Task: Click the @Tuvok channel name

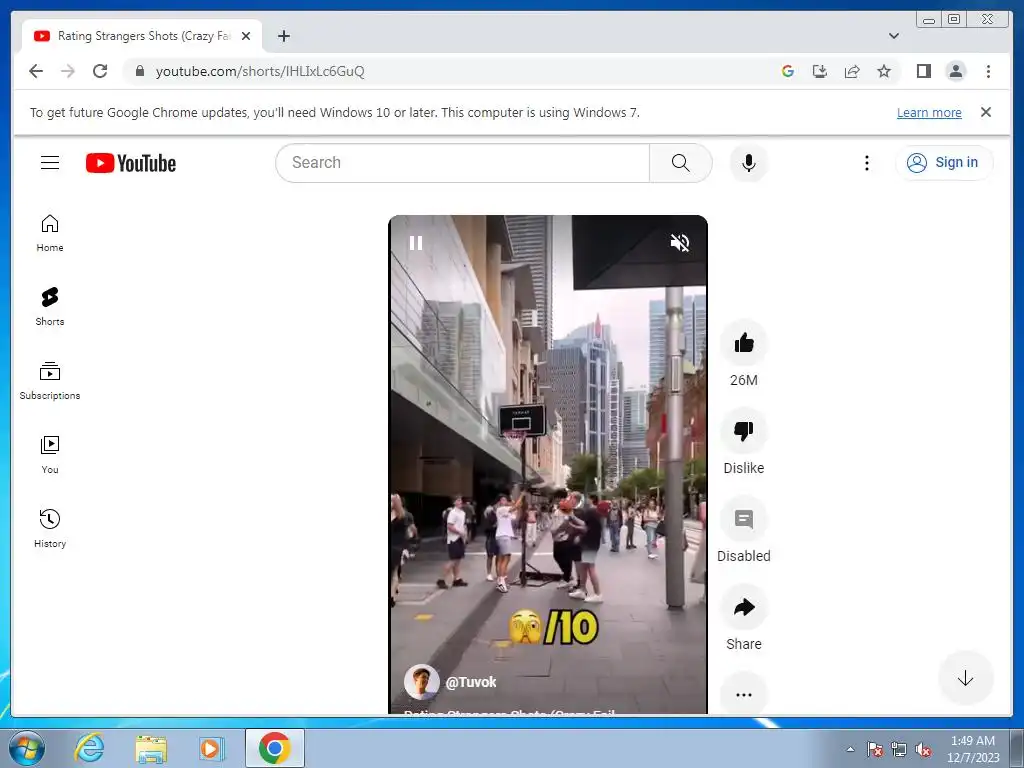Action: [470, 682]
